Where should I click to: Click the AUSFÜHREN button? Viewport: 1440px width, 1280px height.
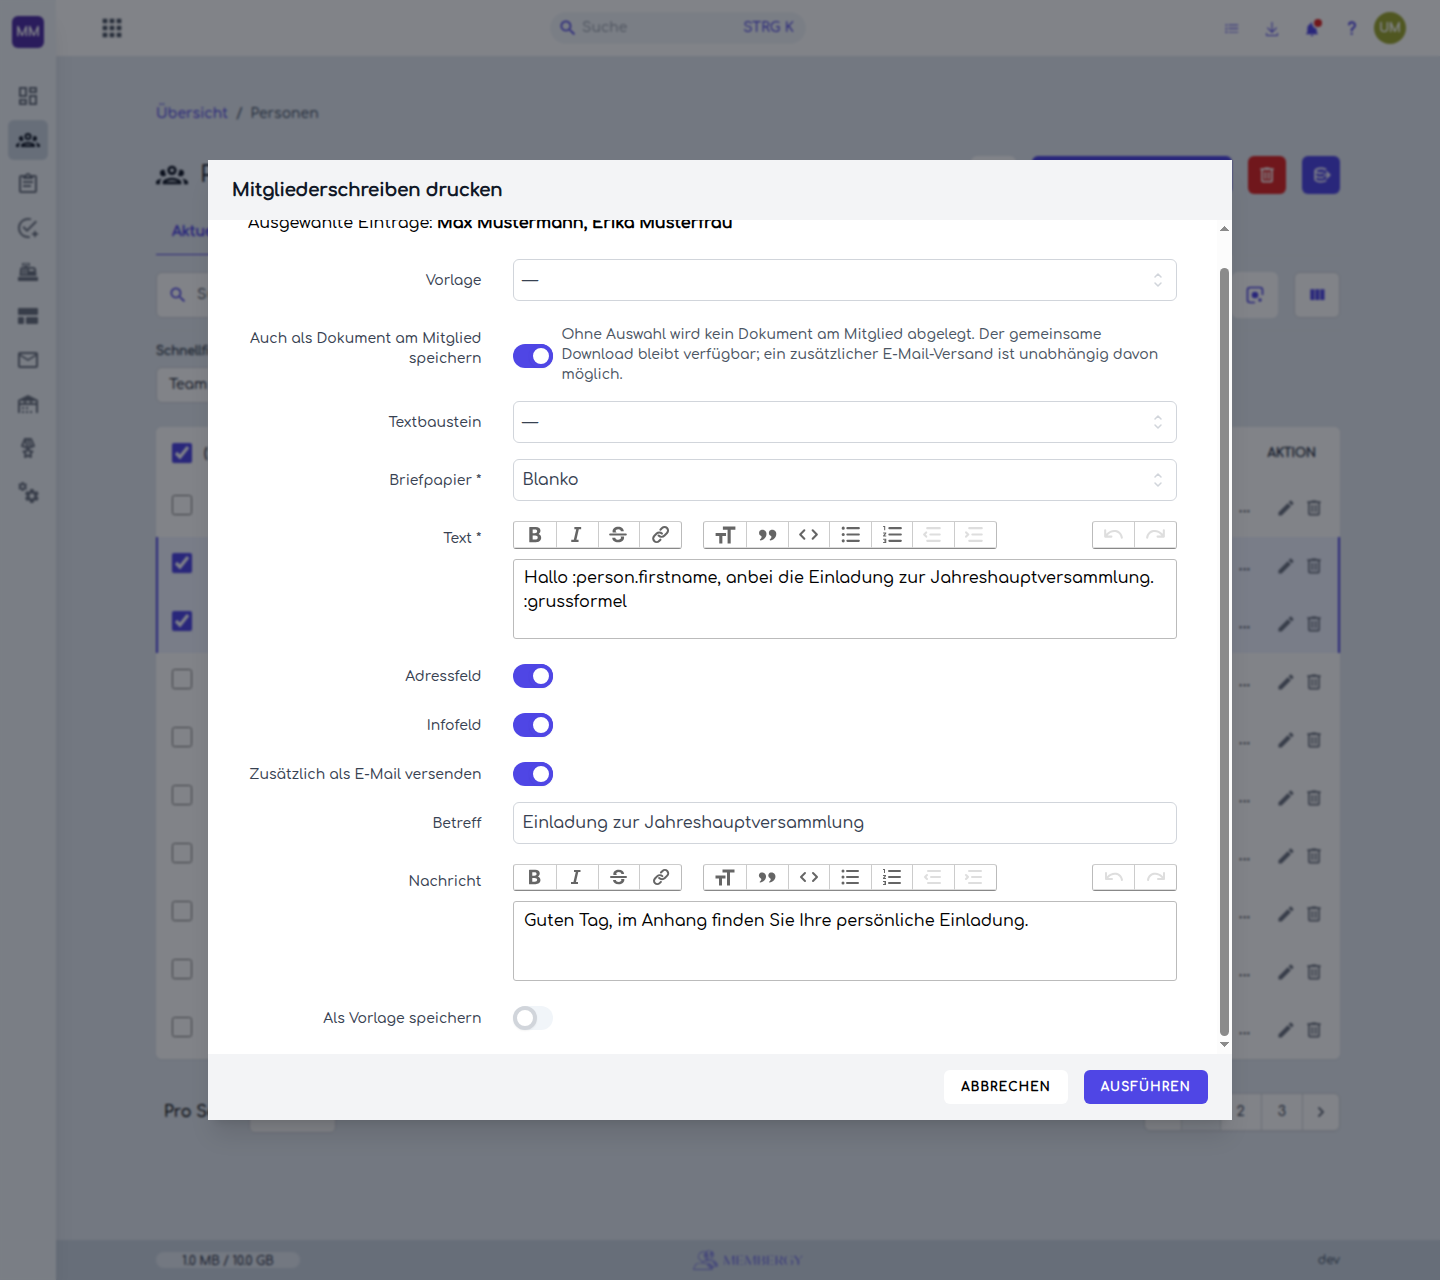(1146, 1087)
